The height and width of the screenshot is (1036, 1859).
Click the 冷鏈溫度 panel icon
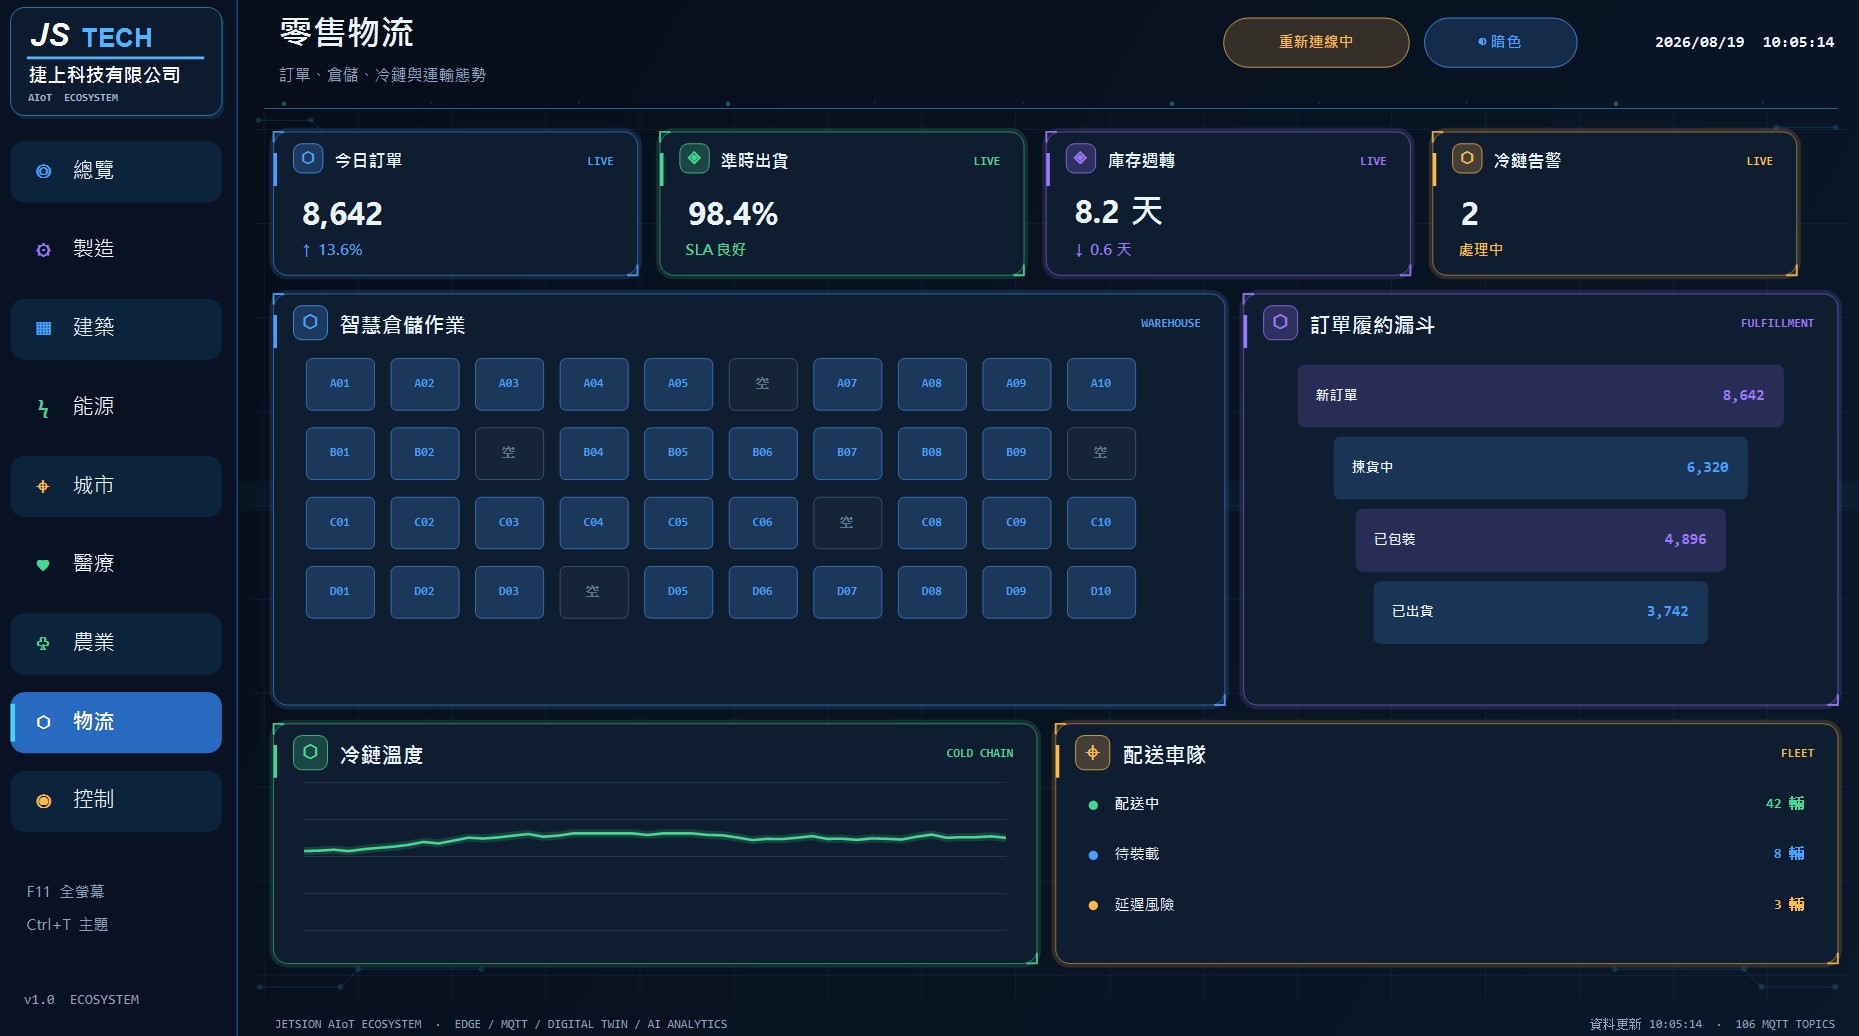(310, 752)
